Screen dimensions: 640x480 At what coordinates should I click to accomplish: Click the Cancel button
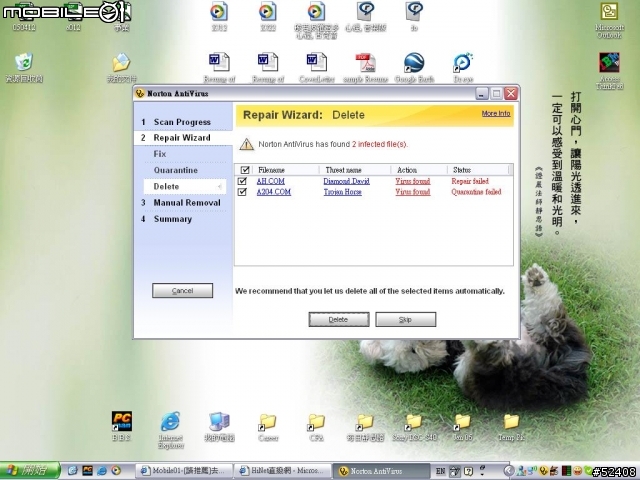(182, 291)
